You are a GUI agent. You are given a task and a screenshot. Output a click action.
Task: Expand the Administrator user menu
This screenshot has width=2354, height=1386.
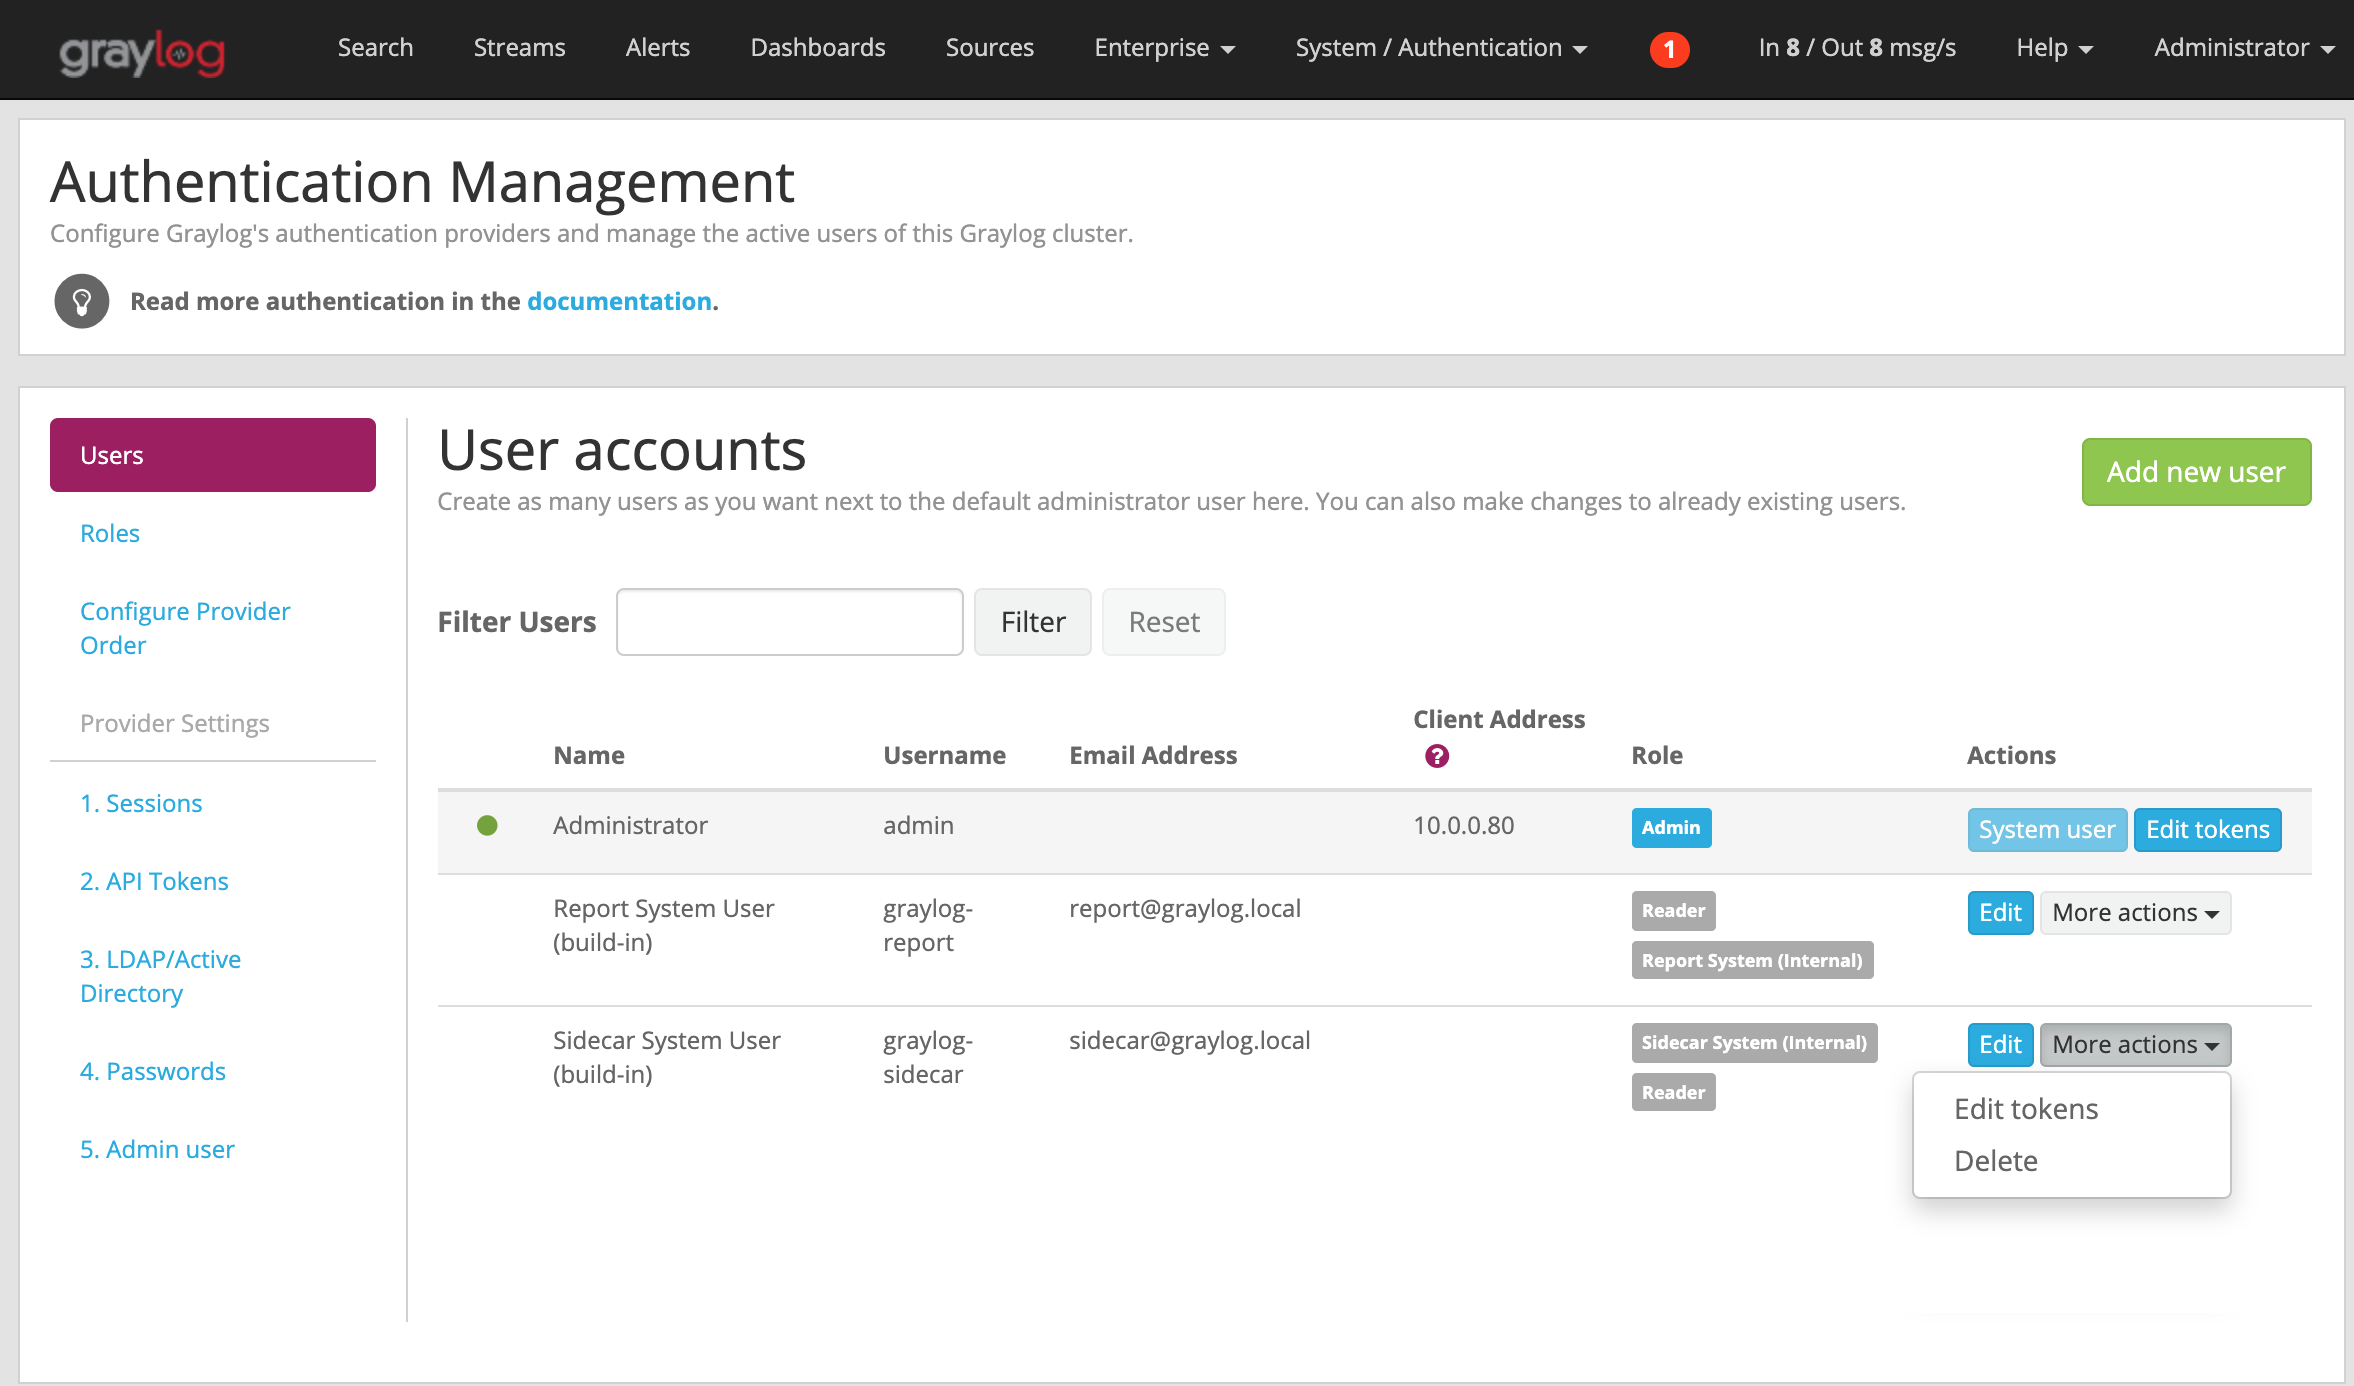pos(2243,48)
